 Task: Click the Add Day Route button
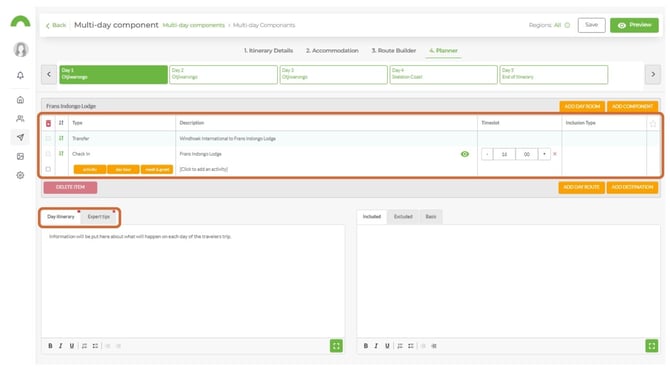click(x=581, y=187)
